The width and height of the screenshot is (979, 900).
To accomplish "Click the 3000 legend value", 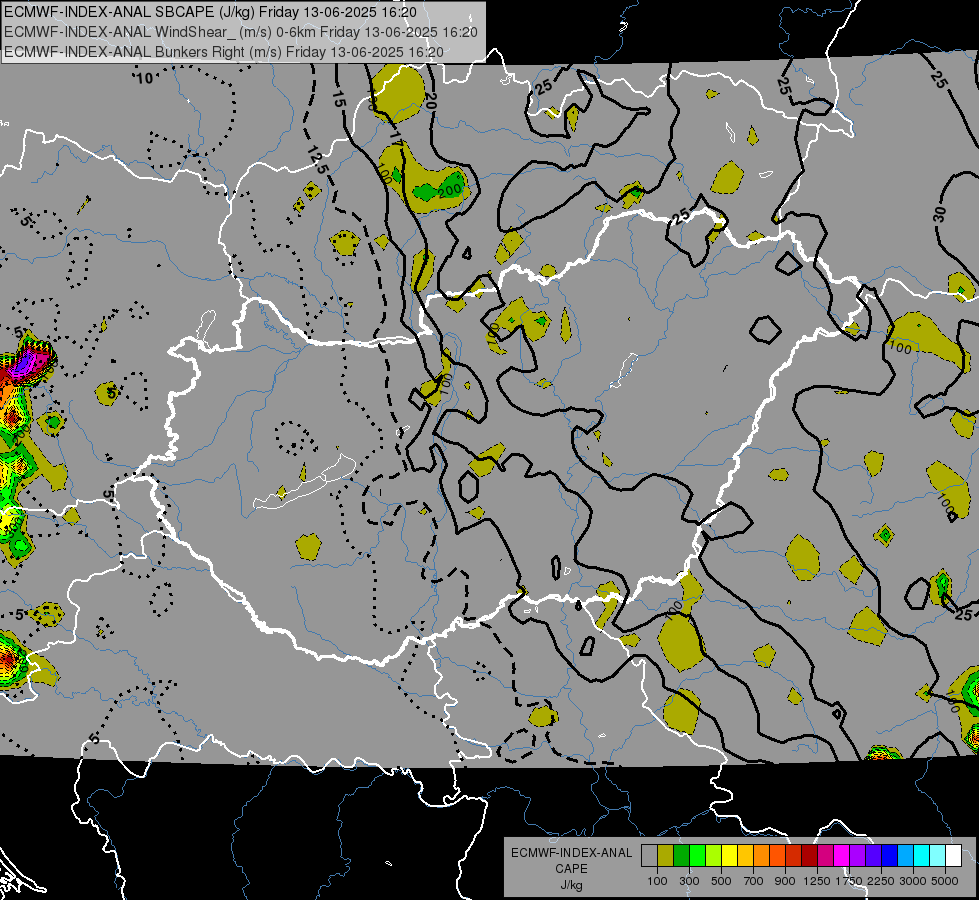I will pyautogui.click(x=913, y=881).
